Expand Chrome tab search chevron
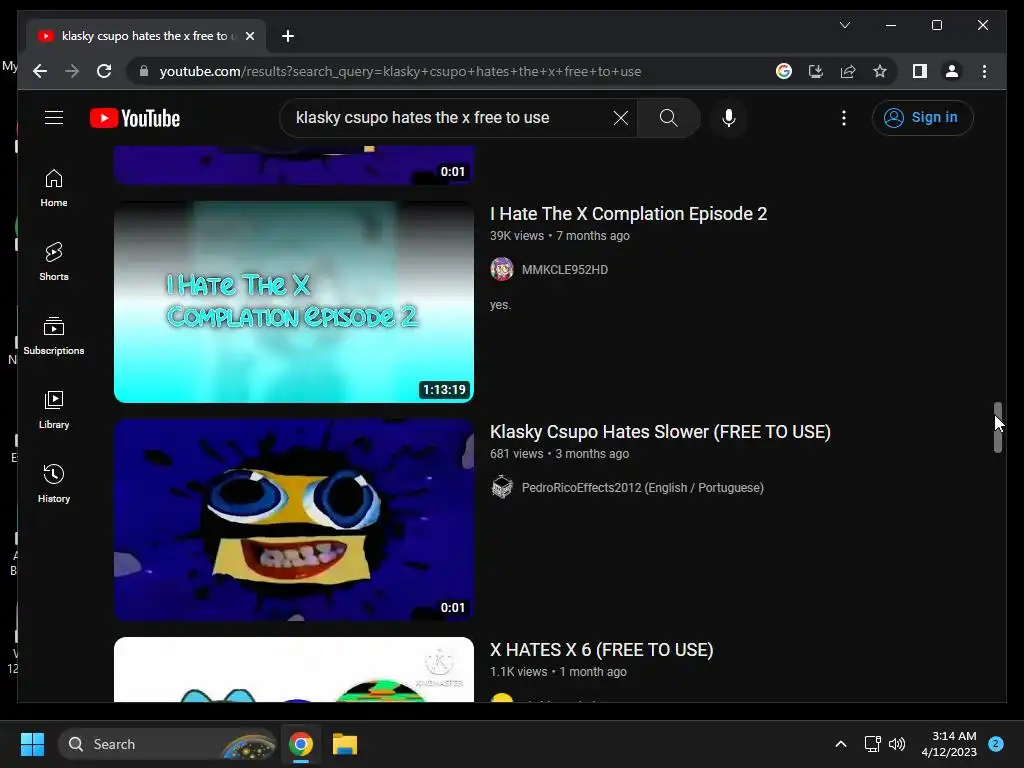This screenshot has height=768, width=1024. 844,25
